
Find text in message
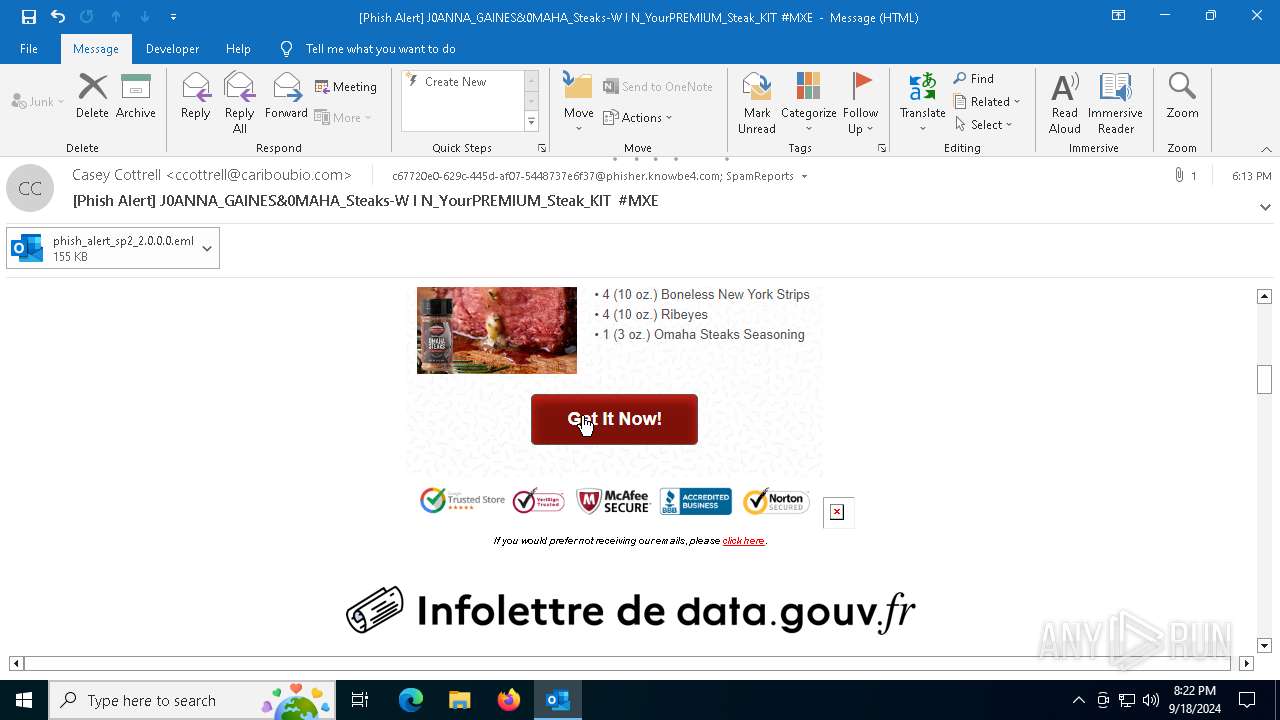974,79
